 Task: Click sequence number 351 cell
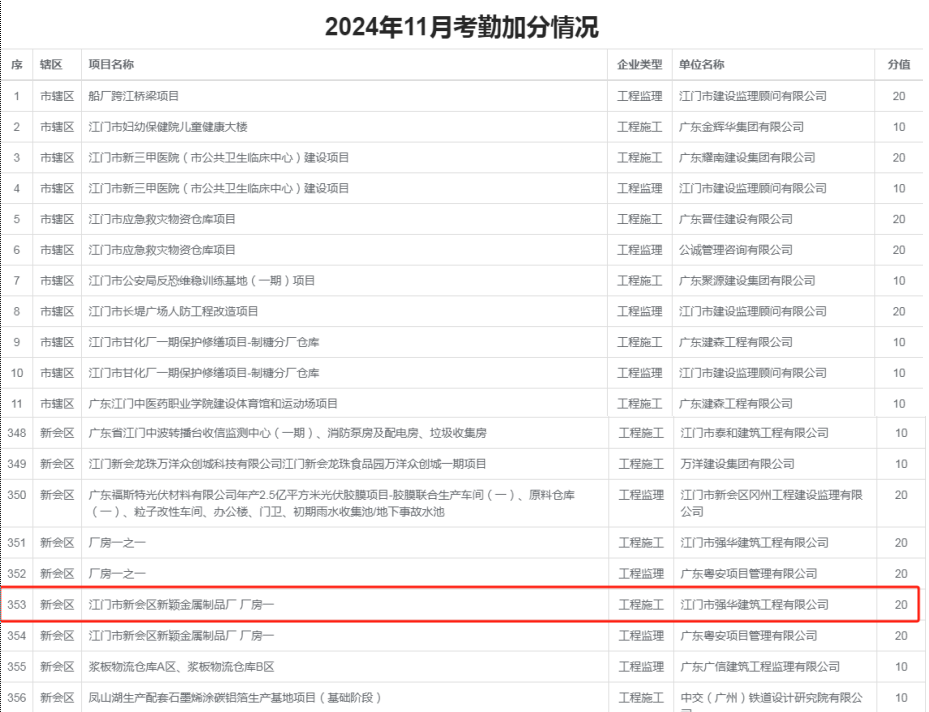coord(17,543)
